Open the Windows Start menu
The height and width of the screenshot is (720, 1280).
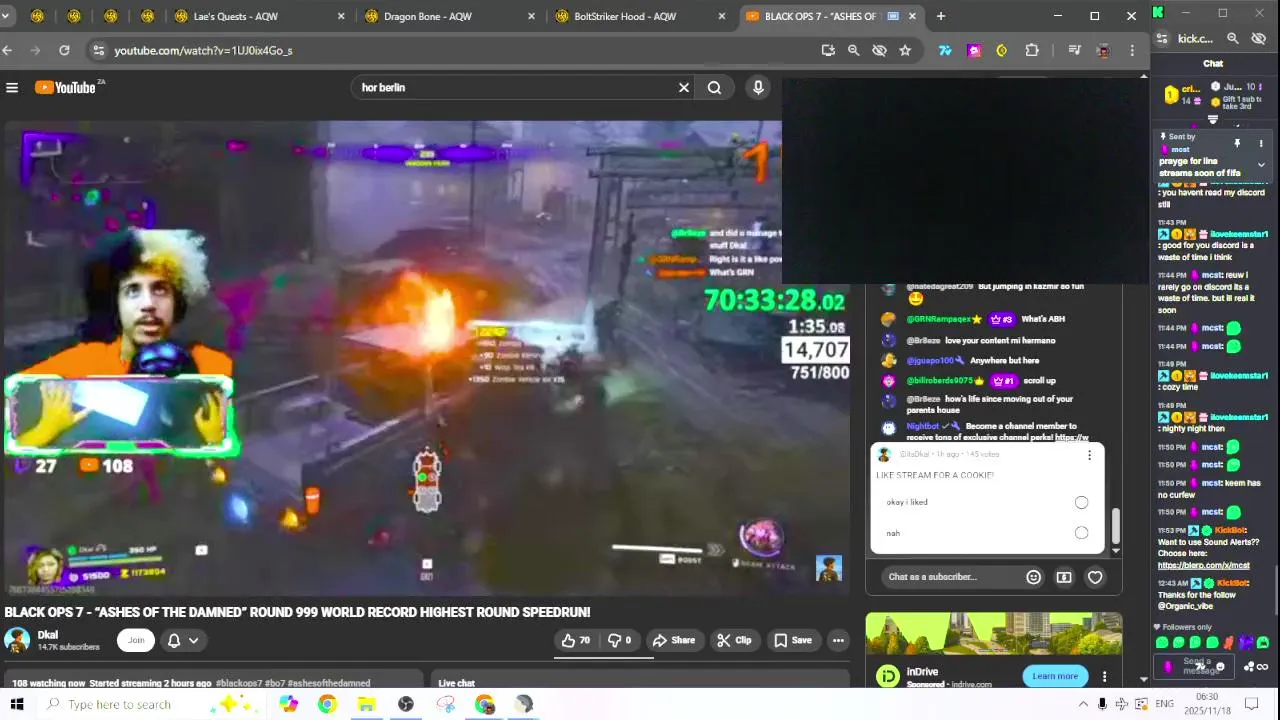16,704
